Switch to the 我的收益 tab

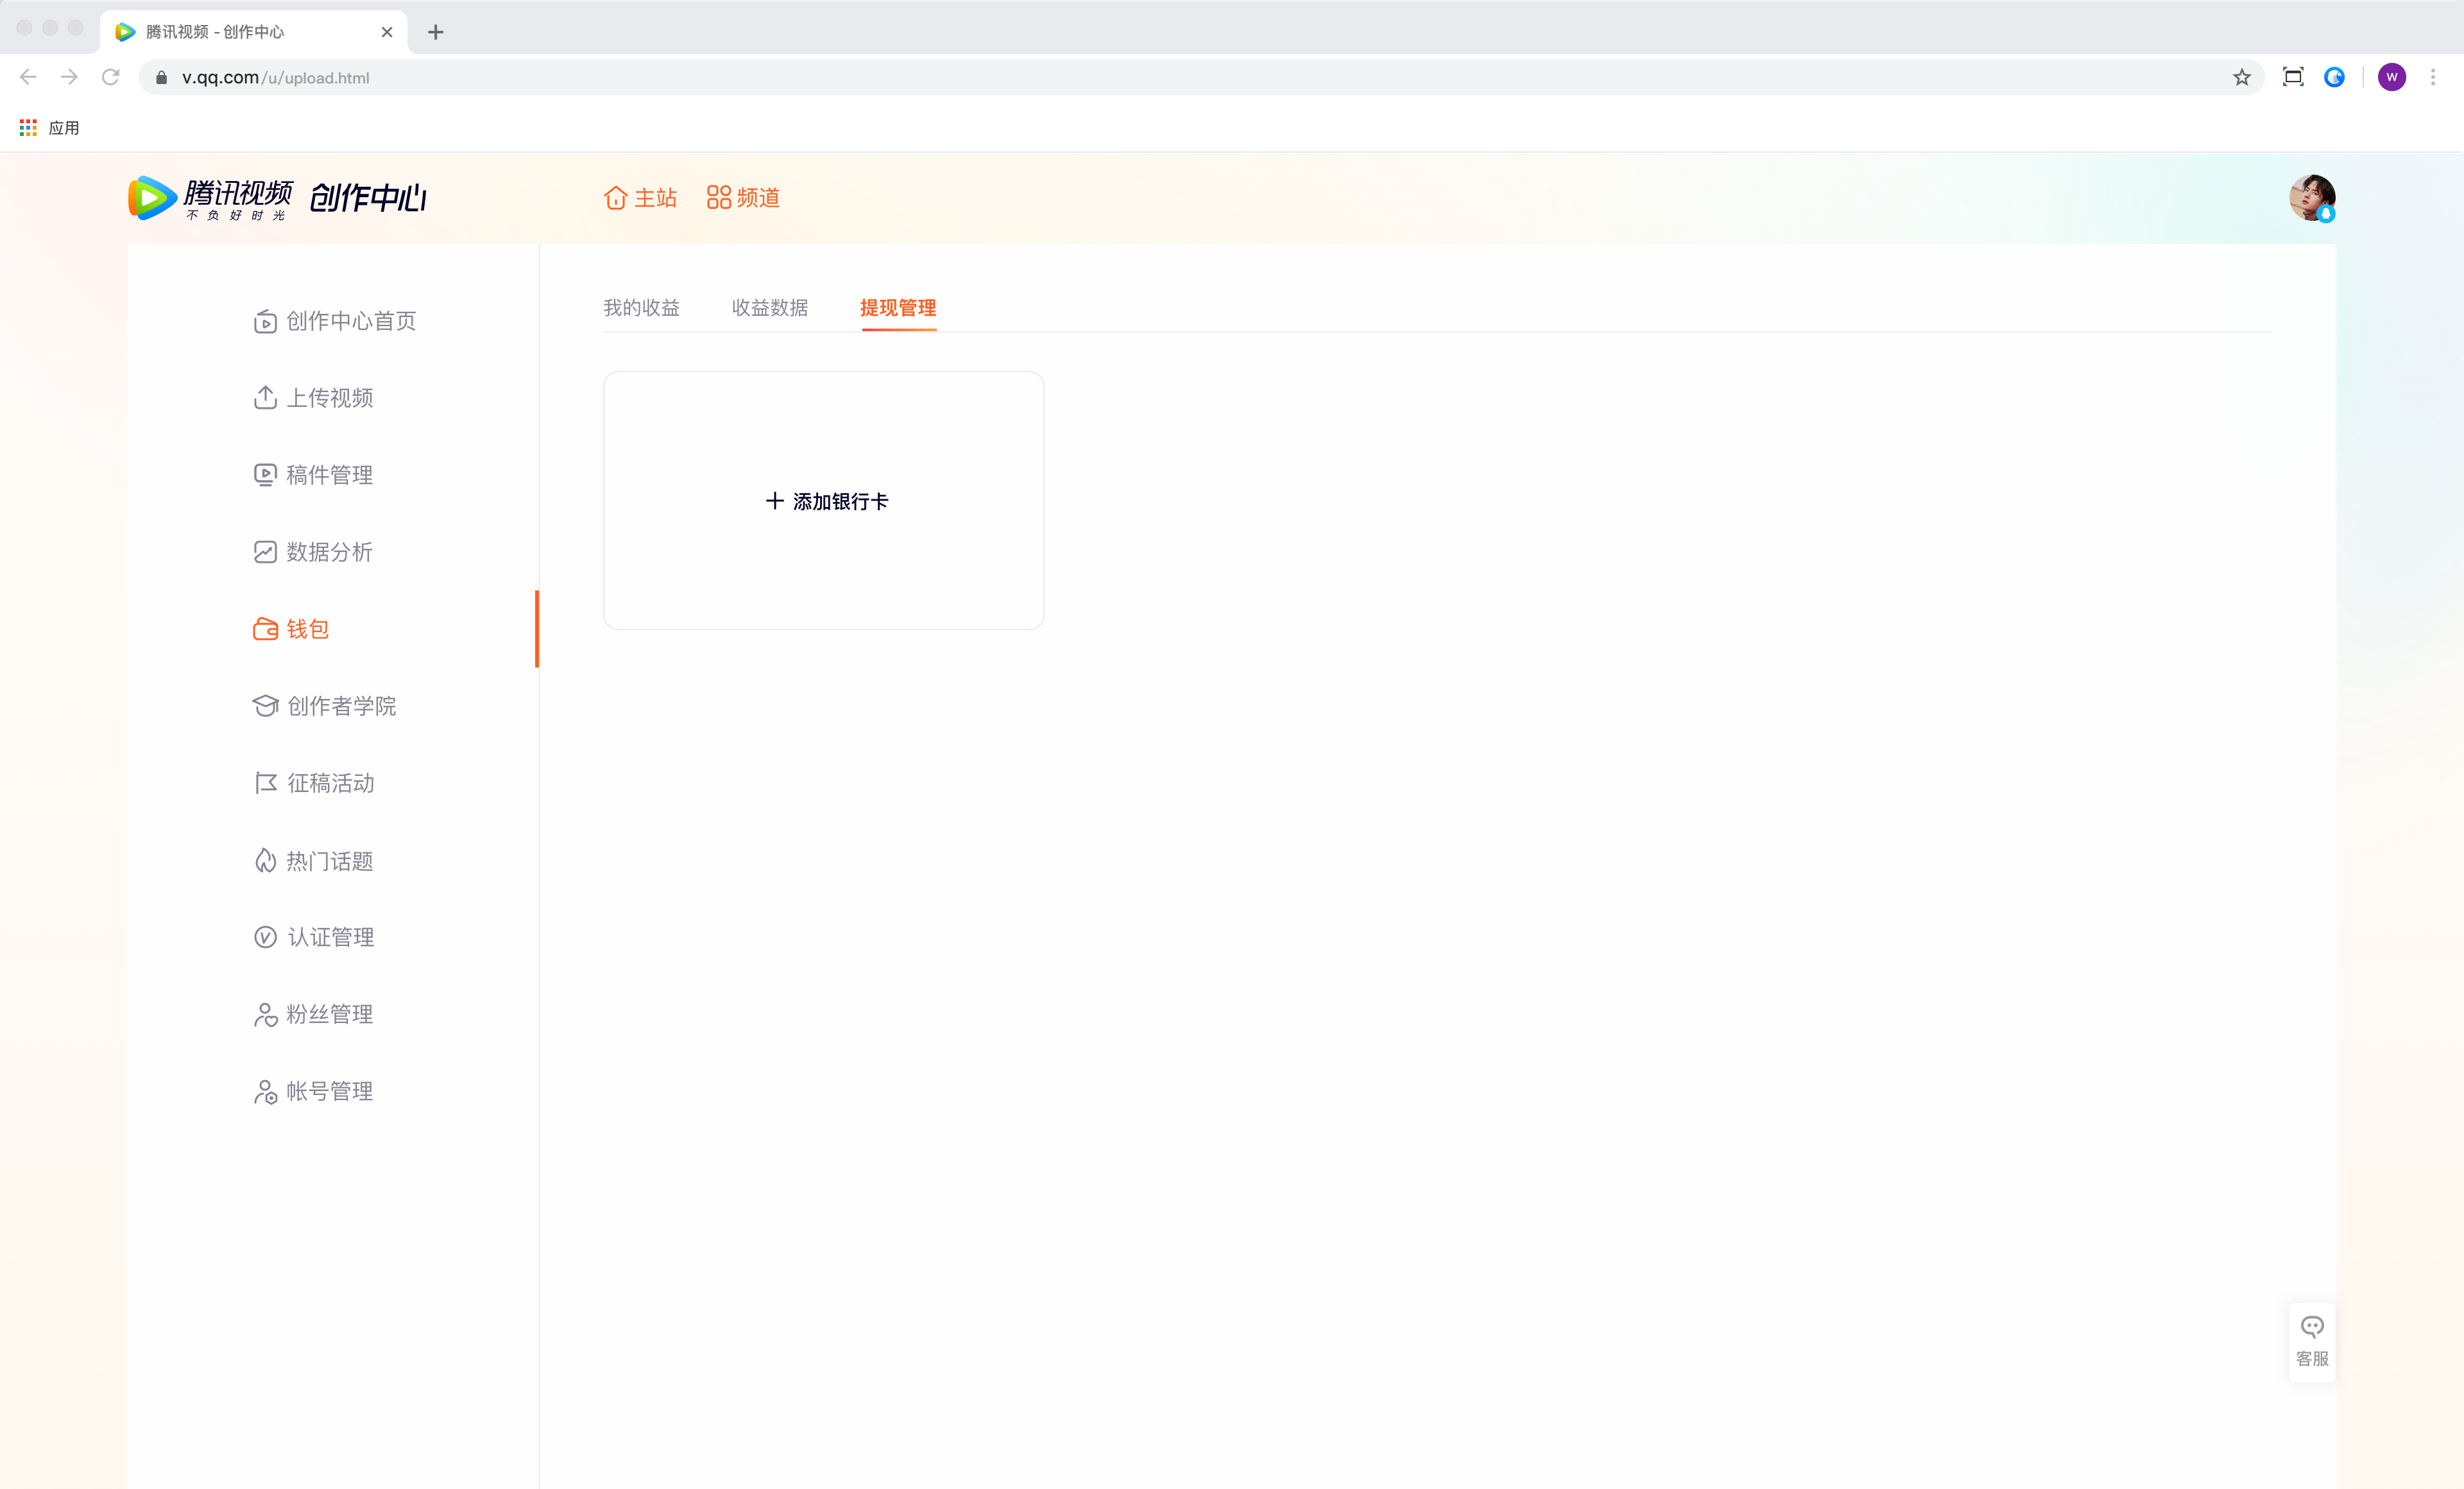[x=641, y=308]
